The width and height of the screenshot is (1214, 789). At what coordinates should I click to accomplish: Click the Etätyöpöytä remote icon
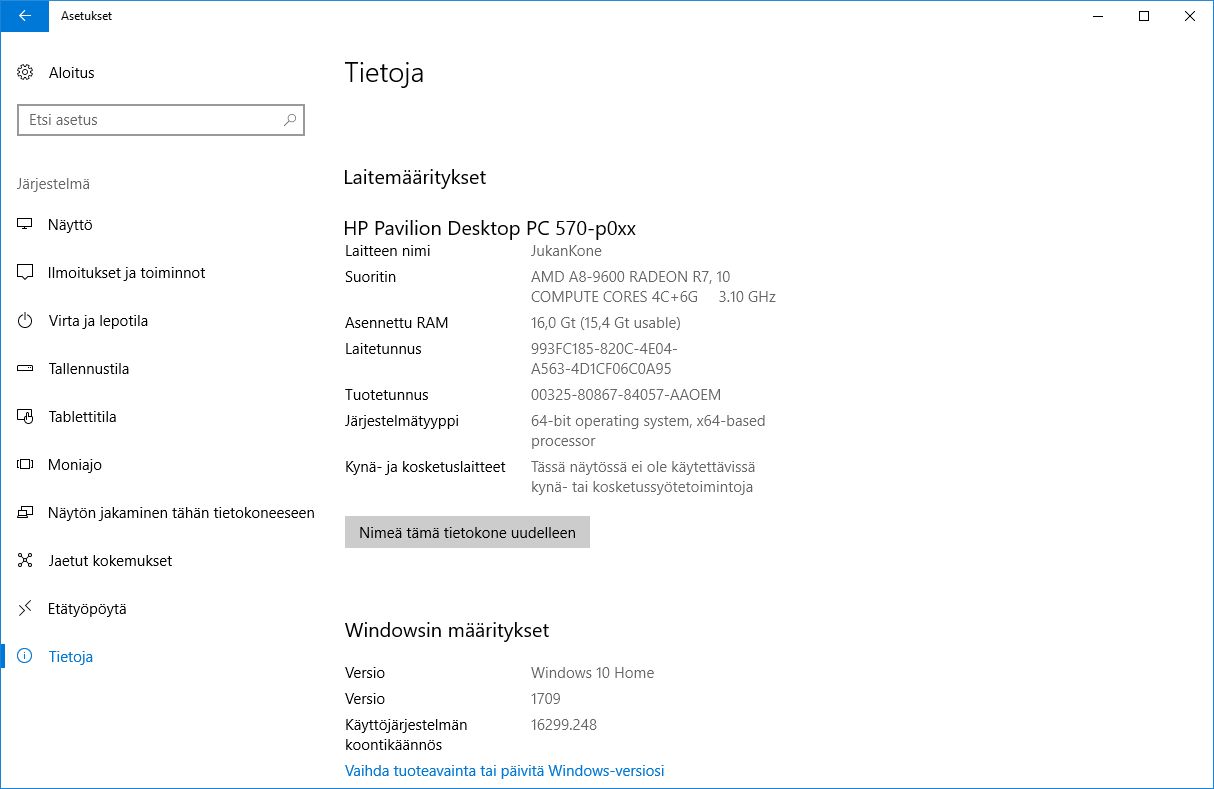26,609
